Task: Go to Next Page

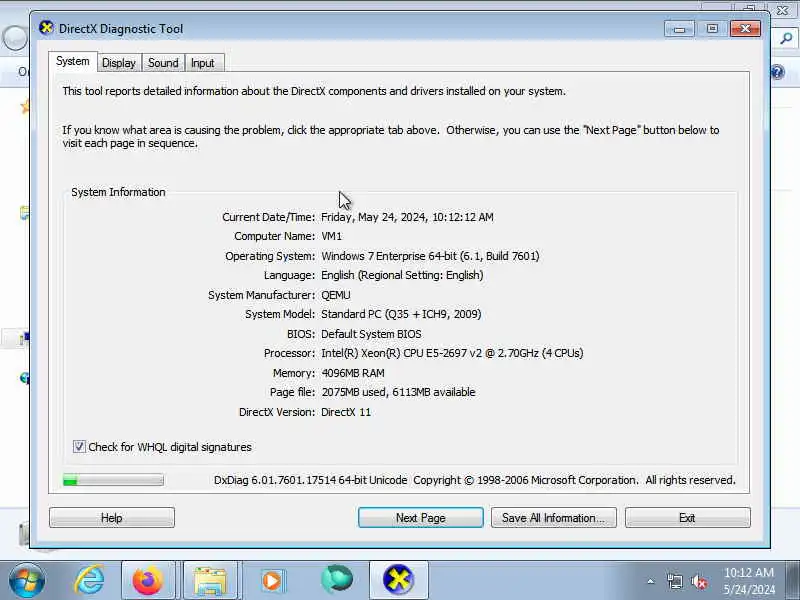Action: tap(420, 518)
